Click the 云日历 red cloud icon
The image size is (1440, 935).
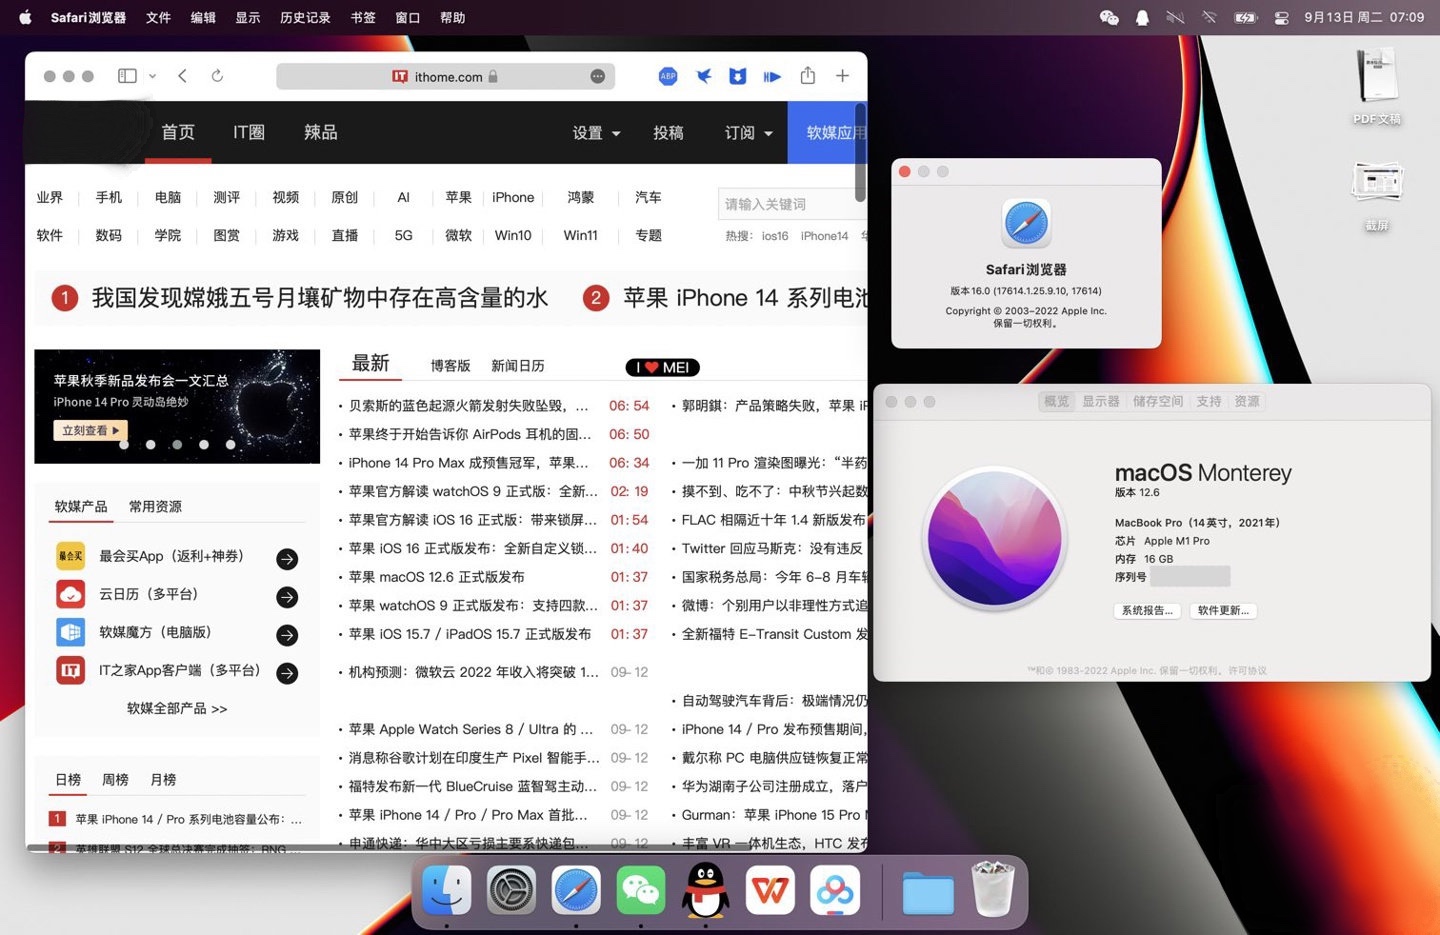pyautogui.click(x=70, y=594)
